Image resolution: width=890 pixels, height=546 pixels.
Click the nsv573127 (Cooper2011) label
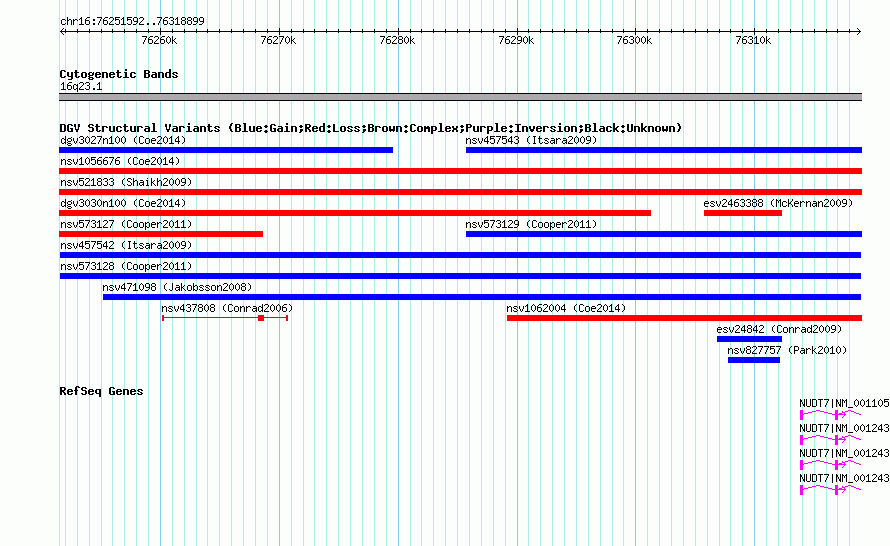coord(126,224)
